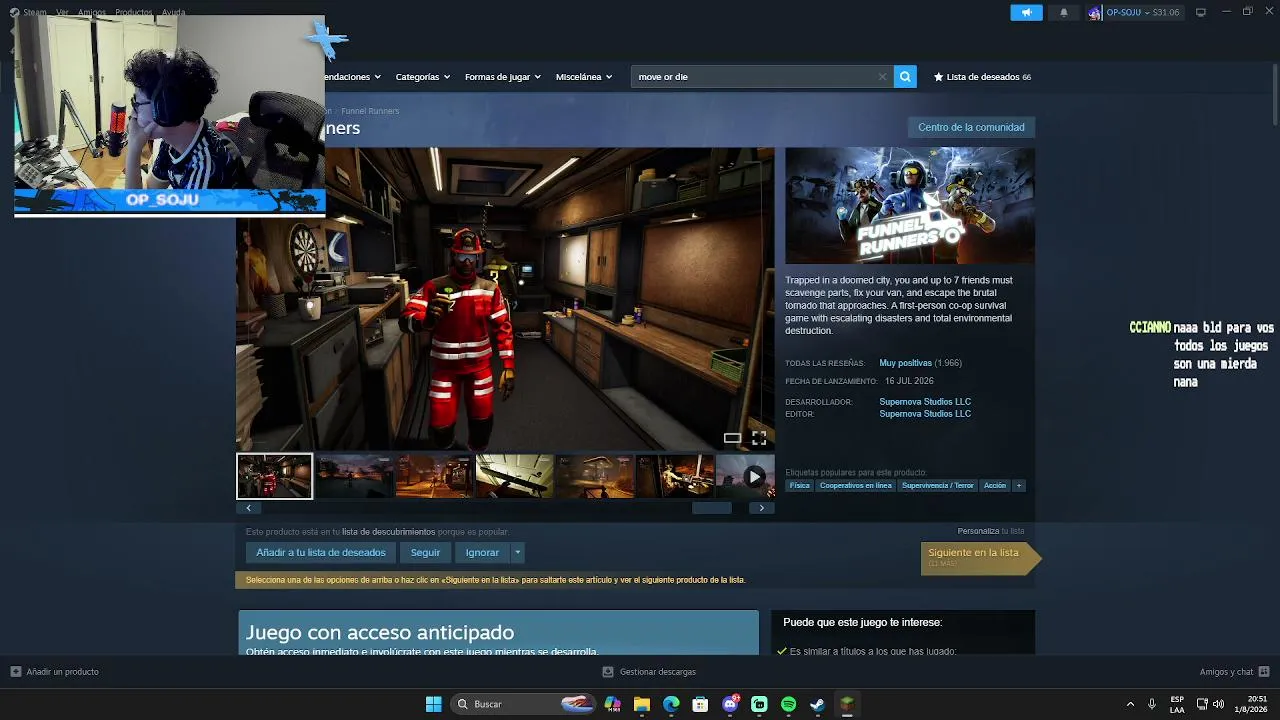Expand the Formas de jugar dropdown
Viewport: 1280px width, 720px height.
pyautogui.click(x=502, y=77)
